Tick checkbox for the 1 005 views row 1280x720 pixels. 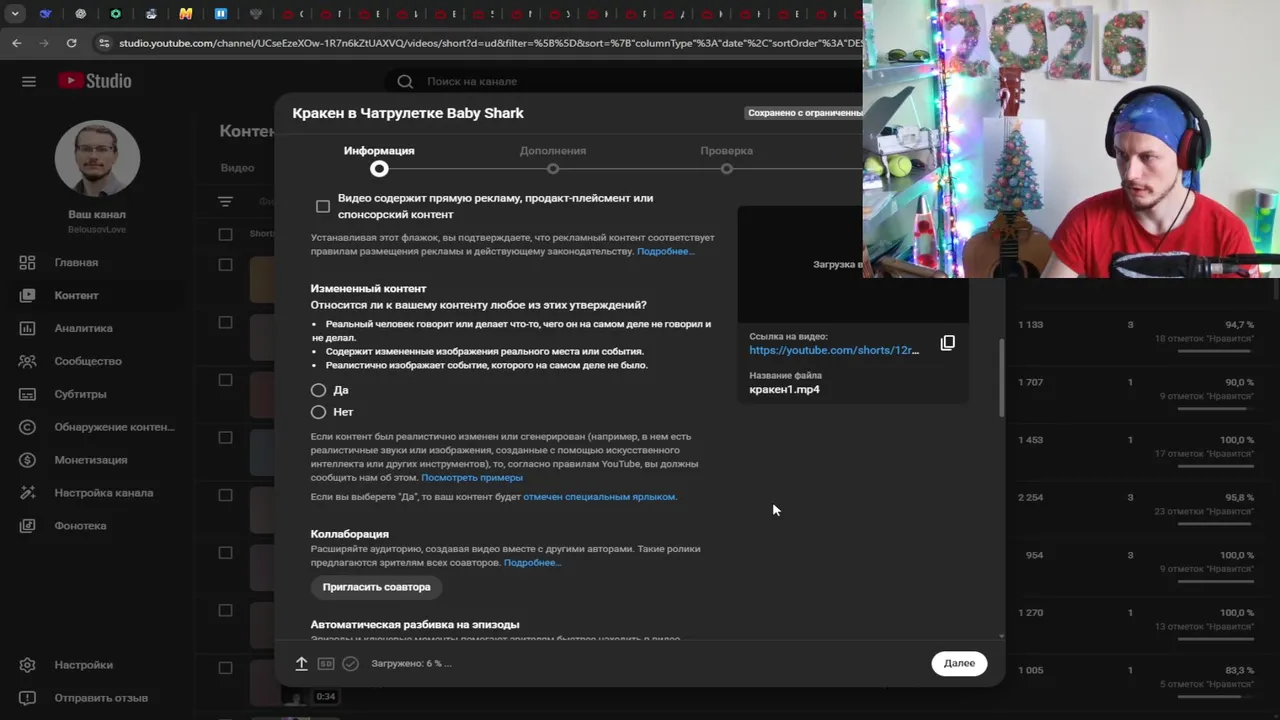(225, 668)
